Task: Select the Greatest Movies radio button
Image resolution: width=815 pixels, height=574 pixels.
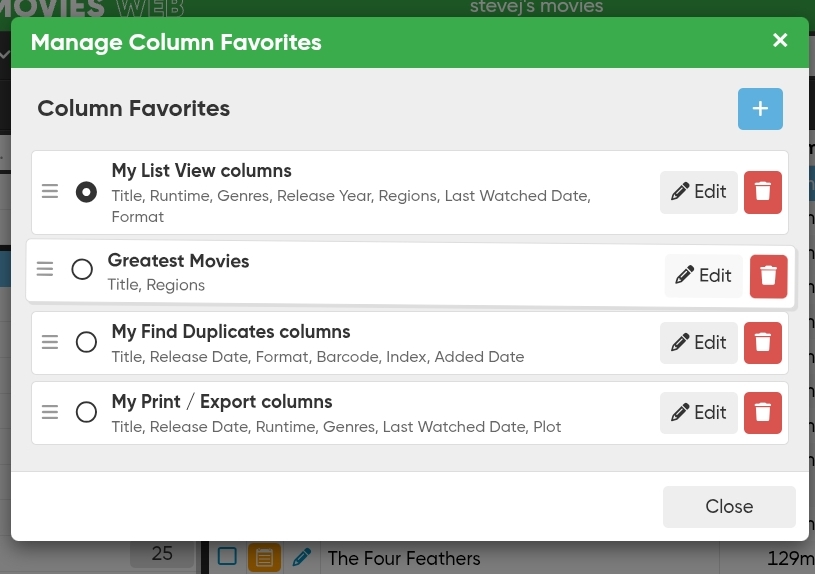Action: [82, 269]
